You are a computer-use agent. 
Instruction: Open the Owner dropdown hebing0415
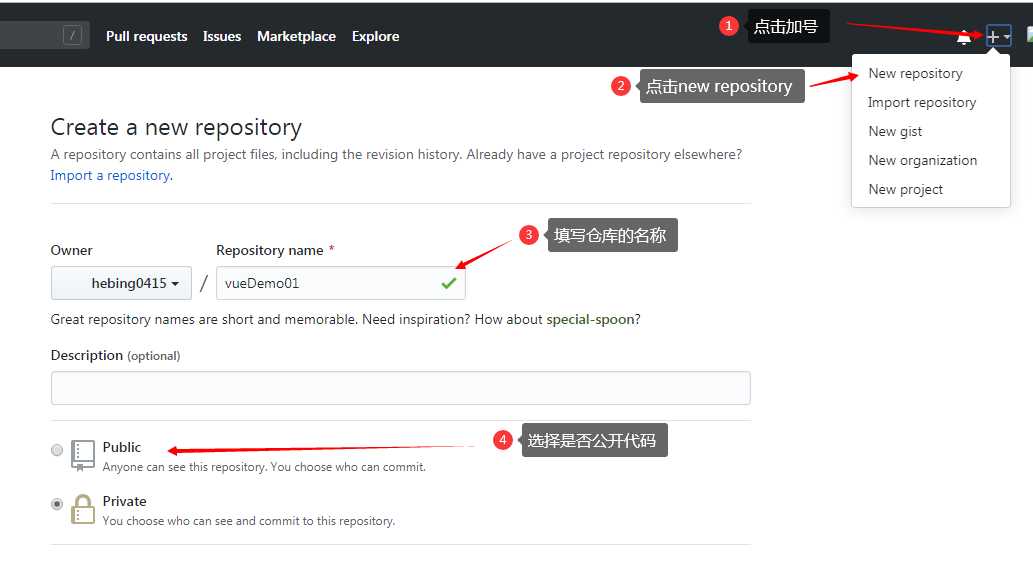pyautogui.click(x=121, y=283)
